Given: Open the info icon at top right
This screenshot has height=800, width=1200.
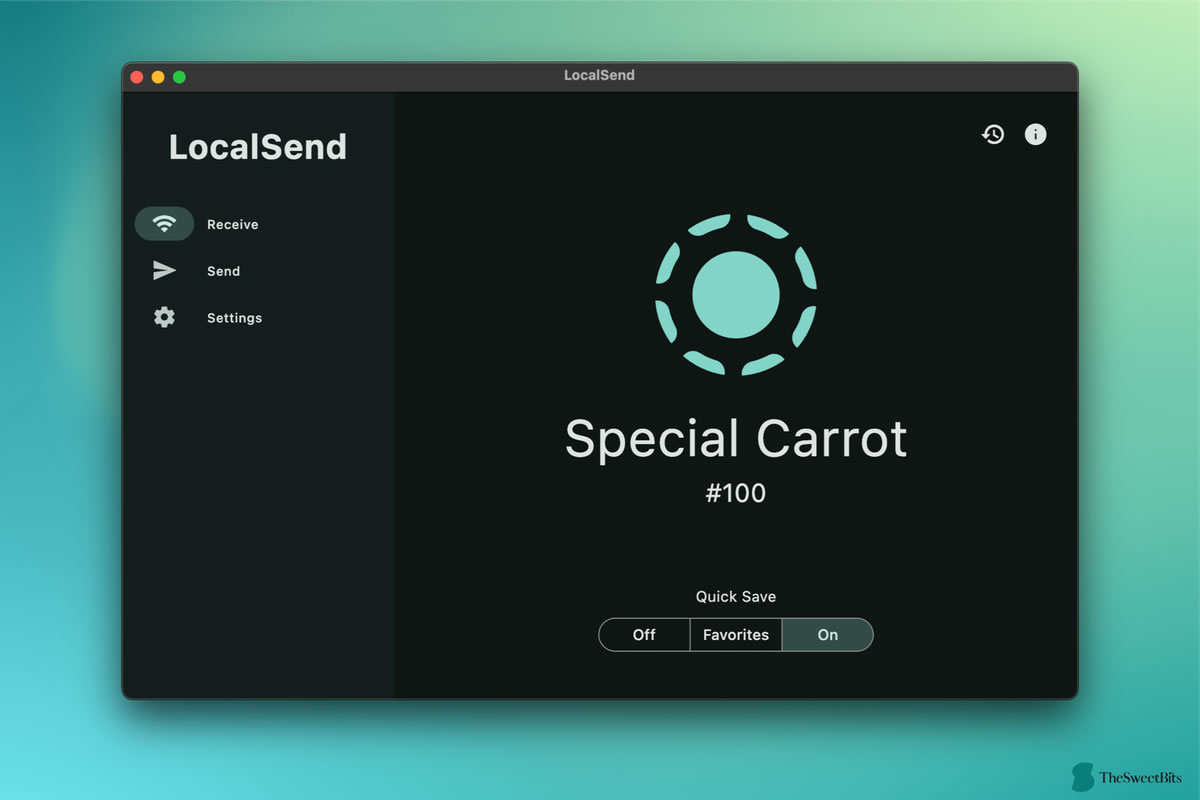Looking at the screenshot, I should pyautogui.click(x=1036, y=134).
